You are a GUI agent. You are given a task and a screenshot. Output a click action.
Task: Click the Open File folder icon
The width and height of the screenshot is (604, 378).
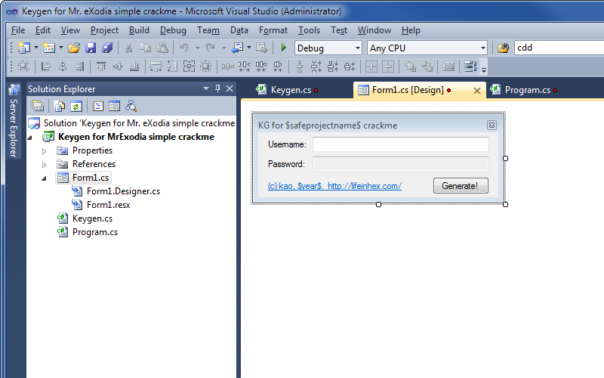(x=74, y=48)
